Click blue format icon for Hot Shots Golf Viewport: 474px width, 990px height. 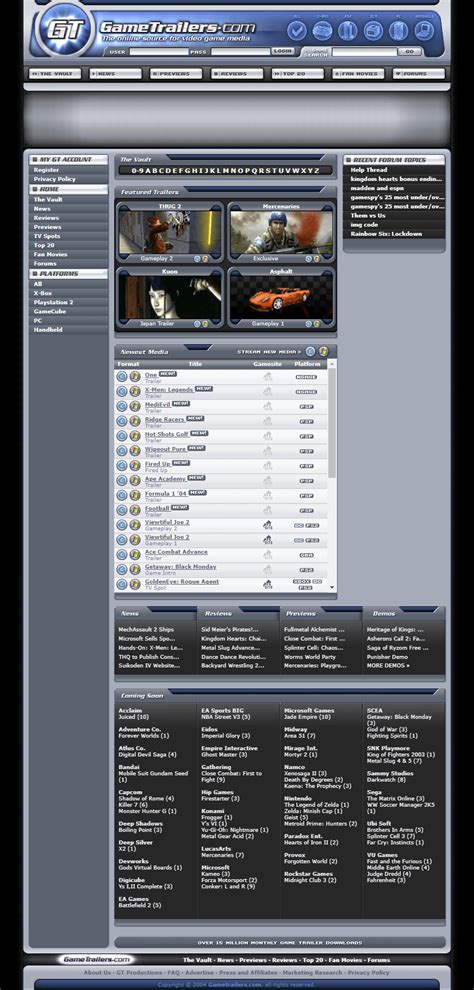click(122, 436)
